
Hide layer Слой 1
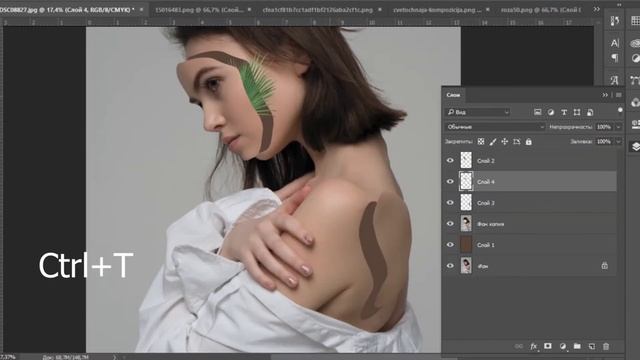(x=450, y=244)
